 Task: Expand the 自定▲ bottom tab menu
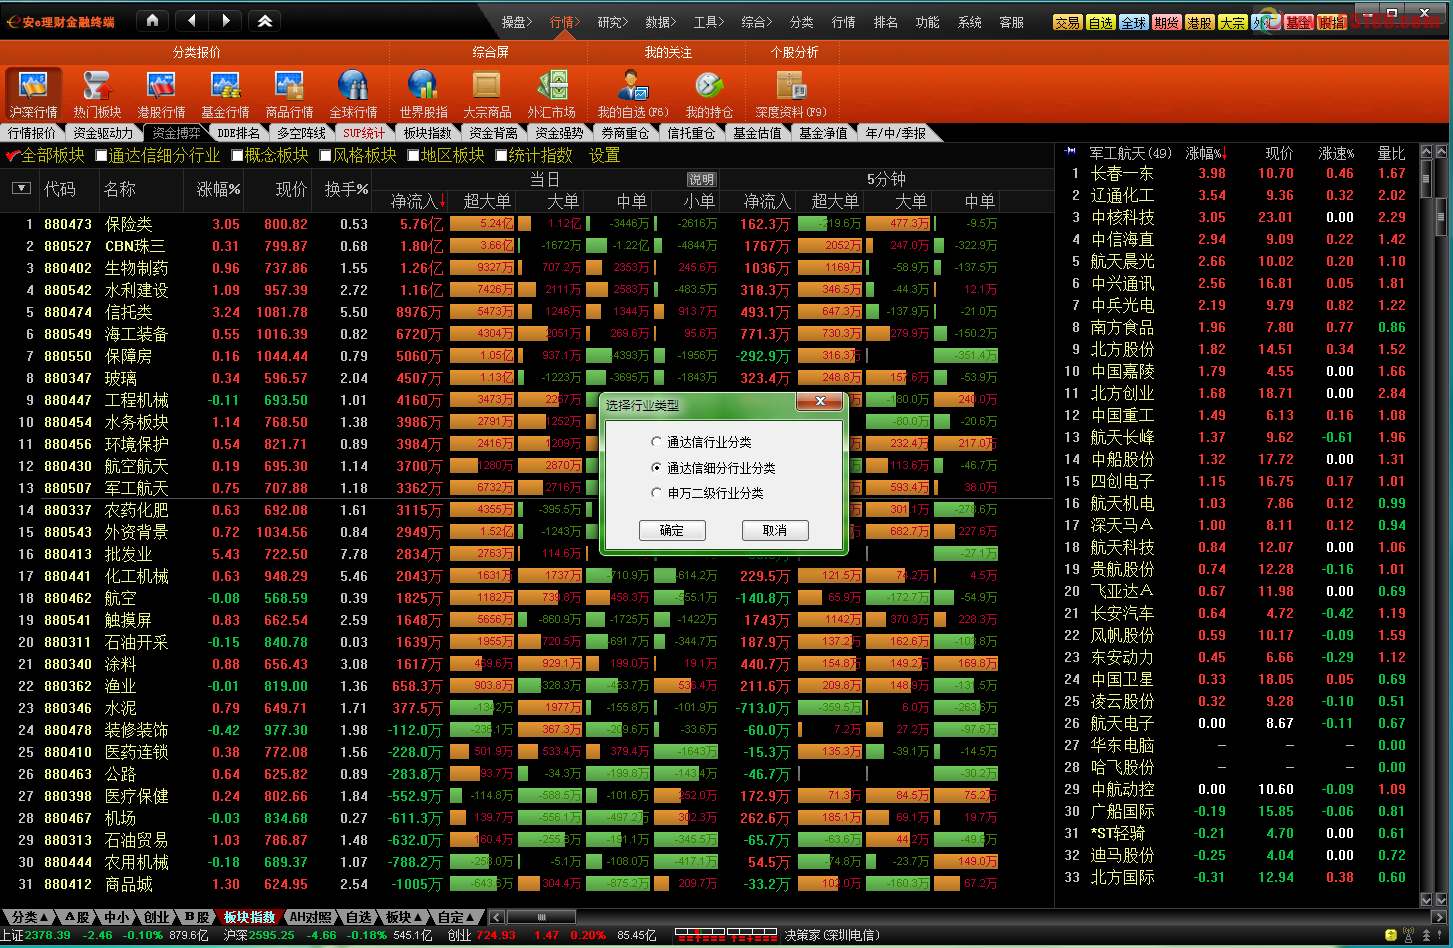[456, 917]
